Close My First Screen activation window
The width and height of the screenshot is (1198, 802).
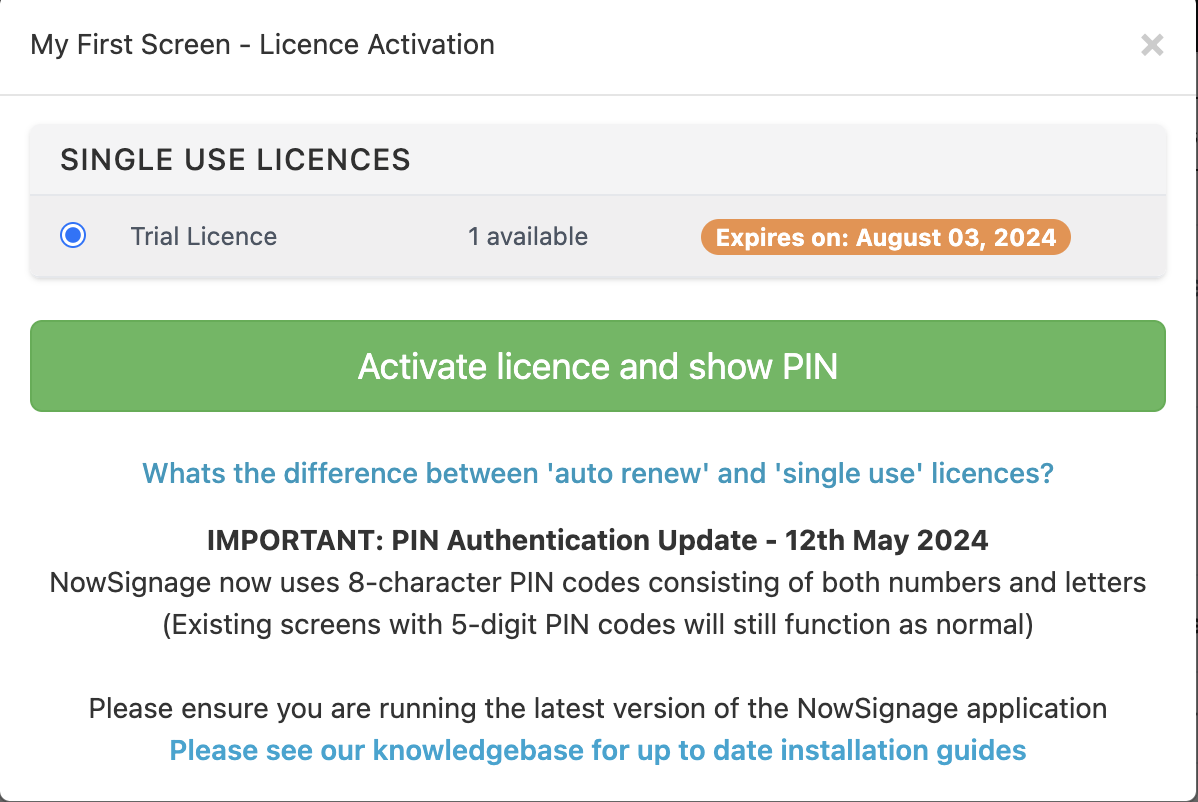click(1151, 45)
